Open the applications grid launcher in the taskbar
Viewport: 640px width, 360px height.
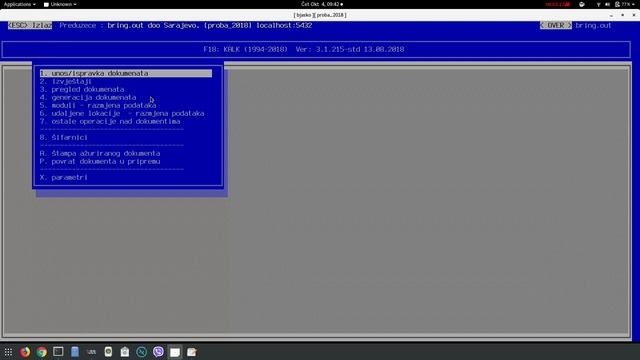(x=8, y=352)
